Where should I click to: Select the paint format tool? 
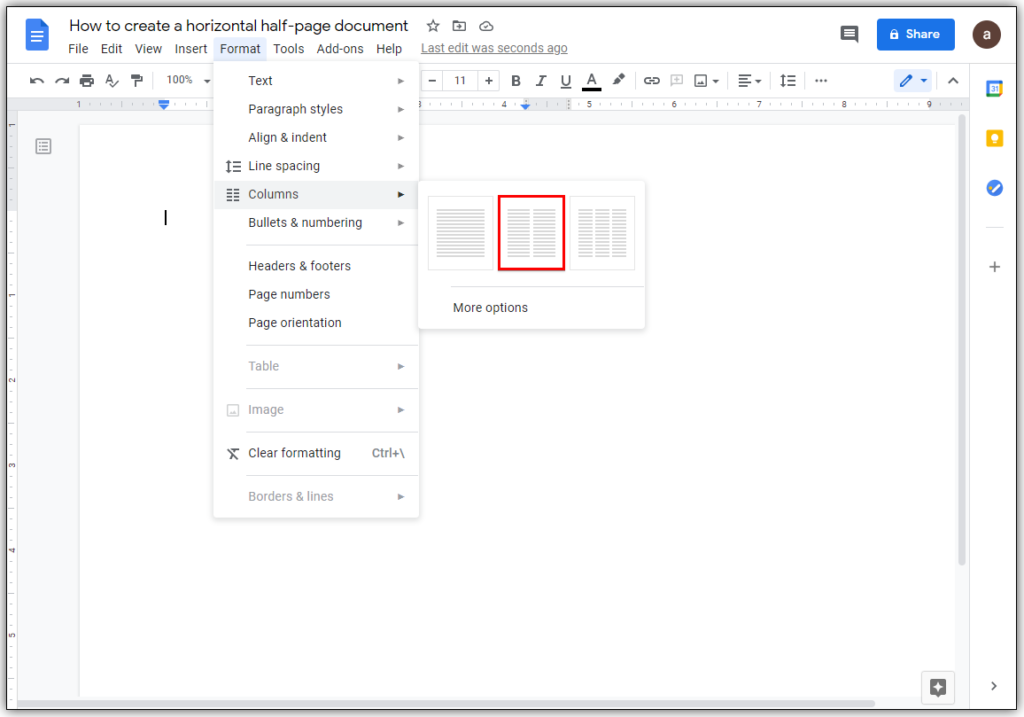click(x=136, y=80)
